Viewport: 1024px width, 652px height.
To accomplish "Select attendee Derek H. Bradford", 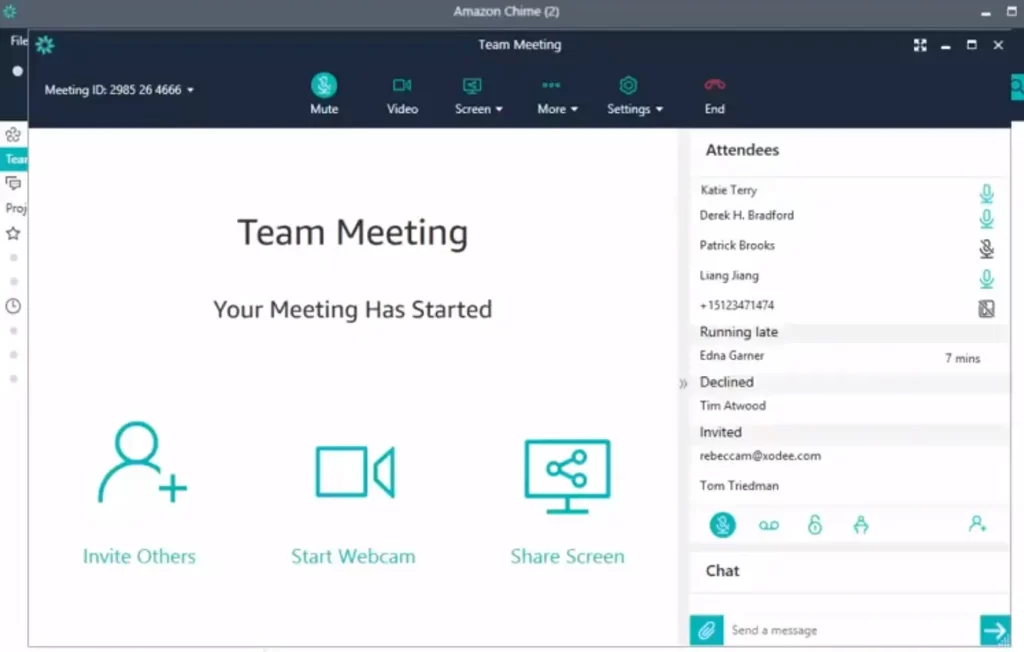I will (746, 216).
